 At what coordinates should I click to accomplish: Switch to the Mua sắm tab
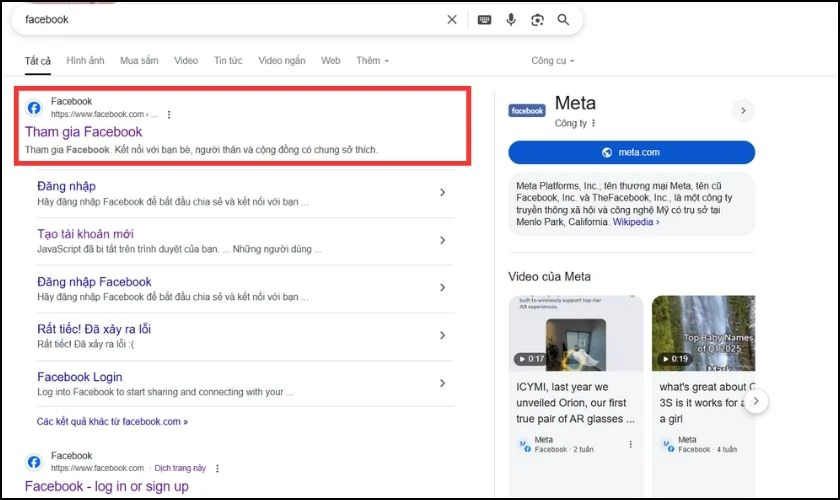139,61
